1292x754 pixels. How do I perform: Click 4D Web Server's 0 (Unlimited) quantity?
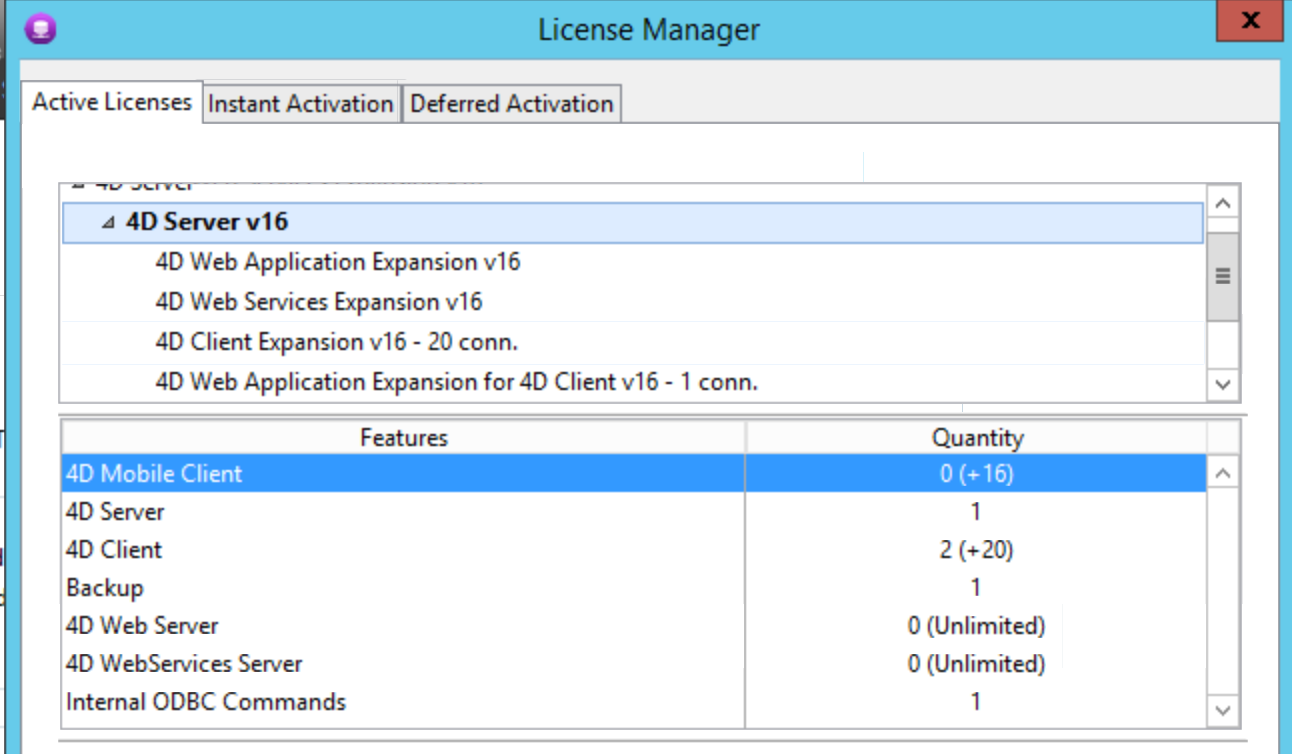[976, 625]
